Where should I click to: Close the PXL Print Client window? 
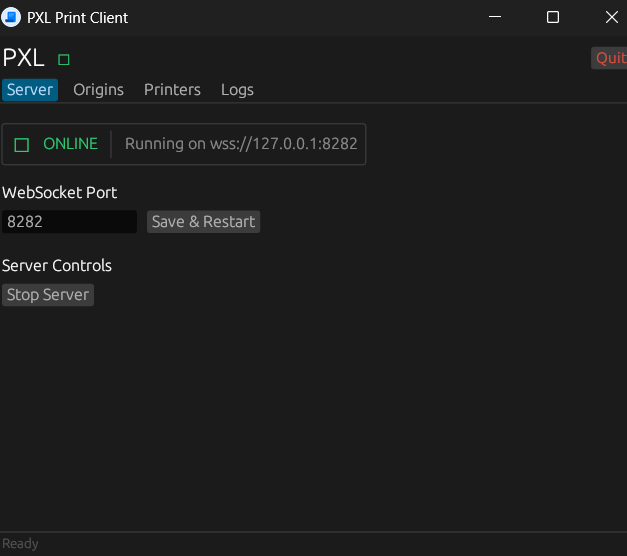pyautogui.click(x=612, y=17)
